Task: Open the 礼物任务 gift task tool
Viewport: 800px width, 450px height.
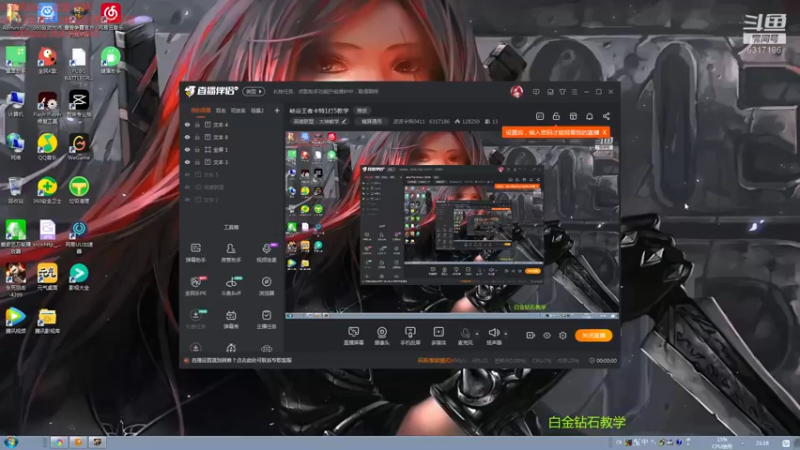Action: [195, 319]
